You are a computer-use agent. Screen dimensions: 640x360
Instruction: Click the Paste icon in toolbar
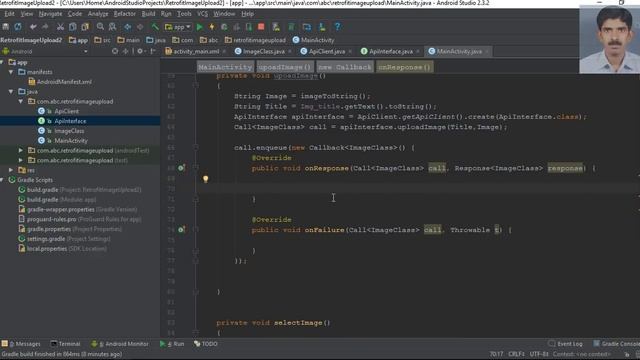pyautogui.click(x=85, y=27)
